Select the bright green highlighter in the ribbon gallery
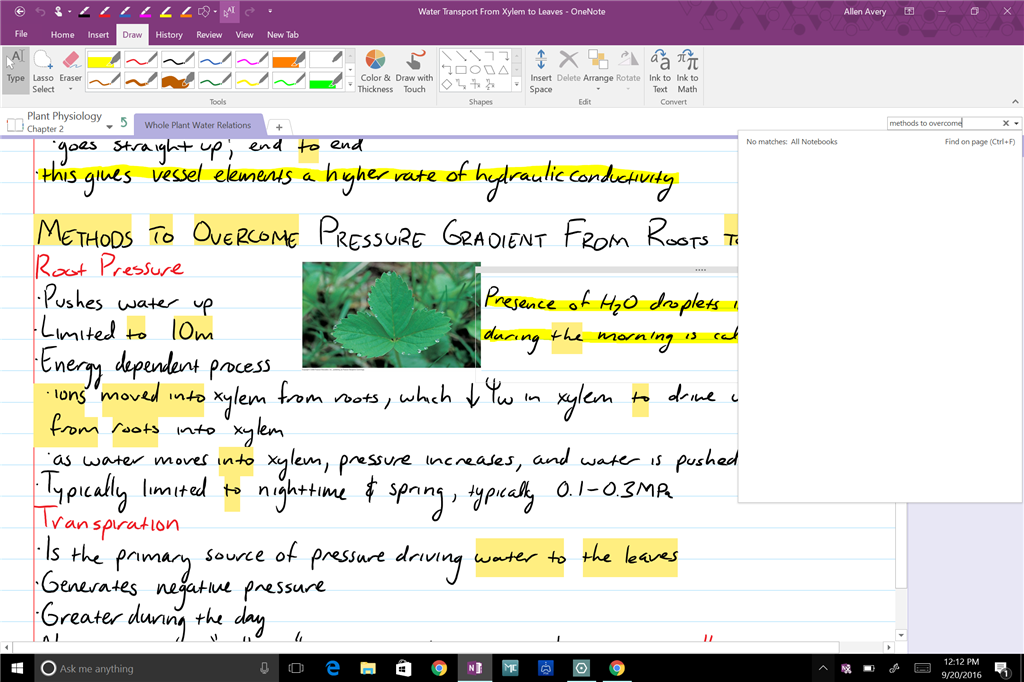Image resolution: width=1024 pixels, height=682 pixels. pyautogui.click(x=326, y=81)
